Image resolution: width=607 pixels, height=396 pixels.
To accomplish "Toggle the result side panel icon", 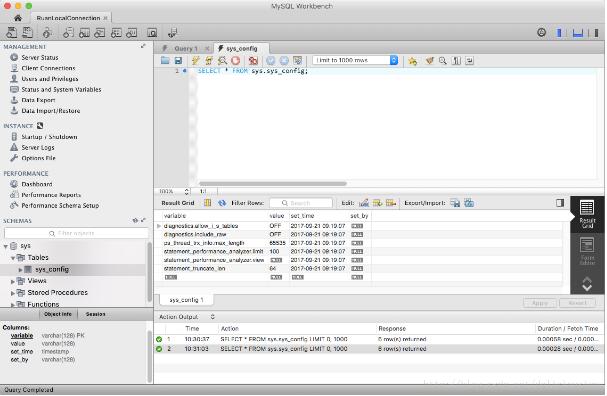I will (x=560, y=203).
